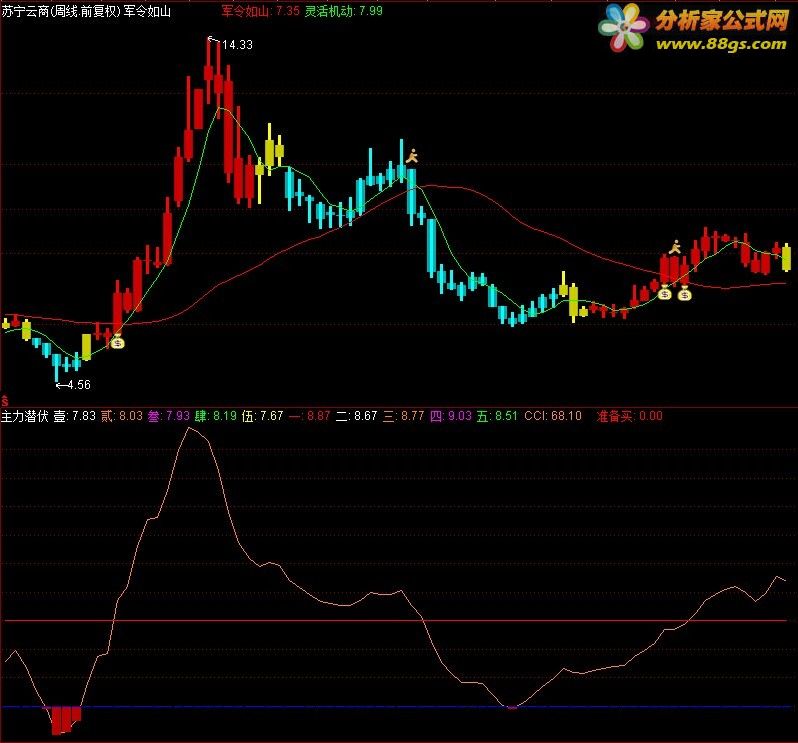Click the 4.56 low price label
This screenshot has height=743, width=798.
tap(79, 385)
